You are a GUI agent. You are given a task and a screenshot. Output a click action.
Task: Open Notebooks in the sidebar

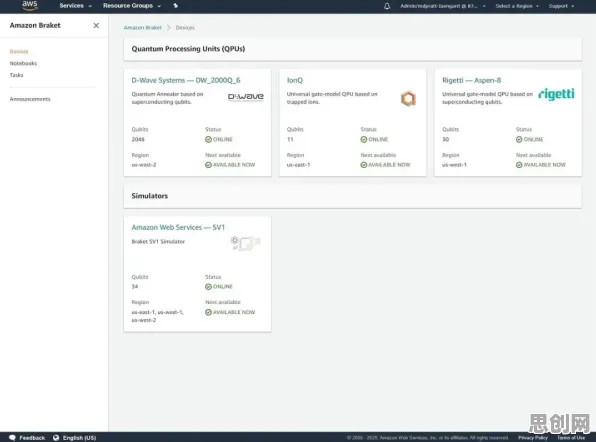(23, 63)
